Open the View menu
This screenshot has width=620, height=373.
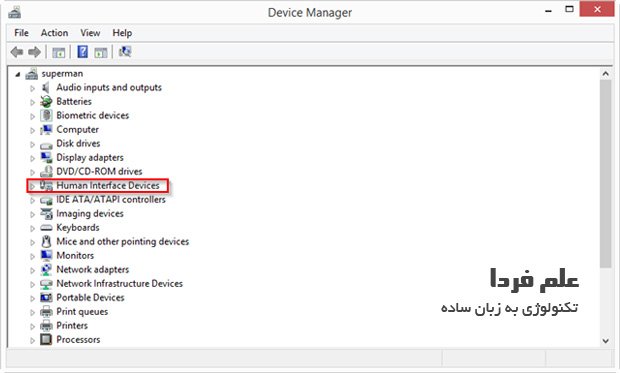point(90,33)
